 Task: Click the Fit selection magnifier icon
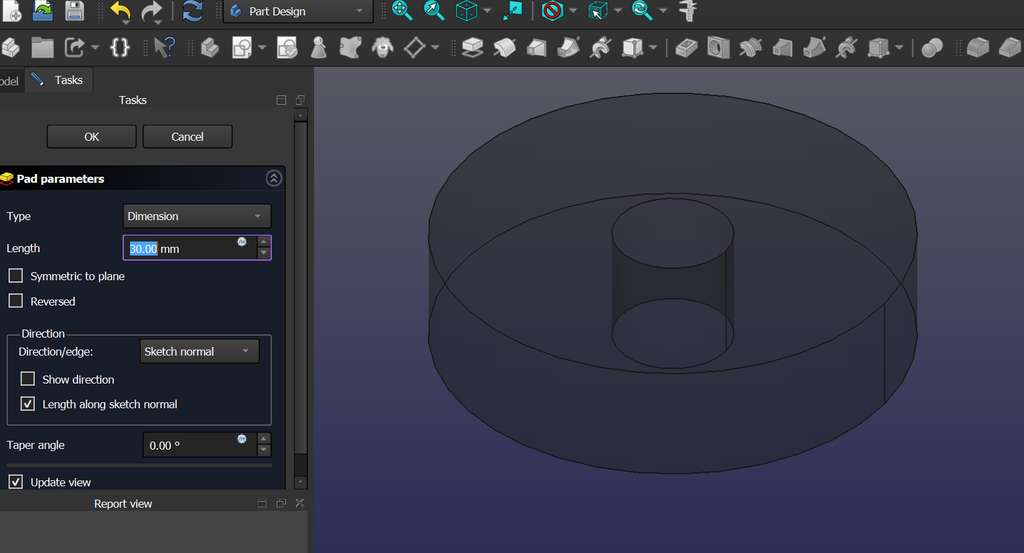click(434, 10)
